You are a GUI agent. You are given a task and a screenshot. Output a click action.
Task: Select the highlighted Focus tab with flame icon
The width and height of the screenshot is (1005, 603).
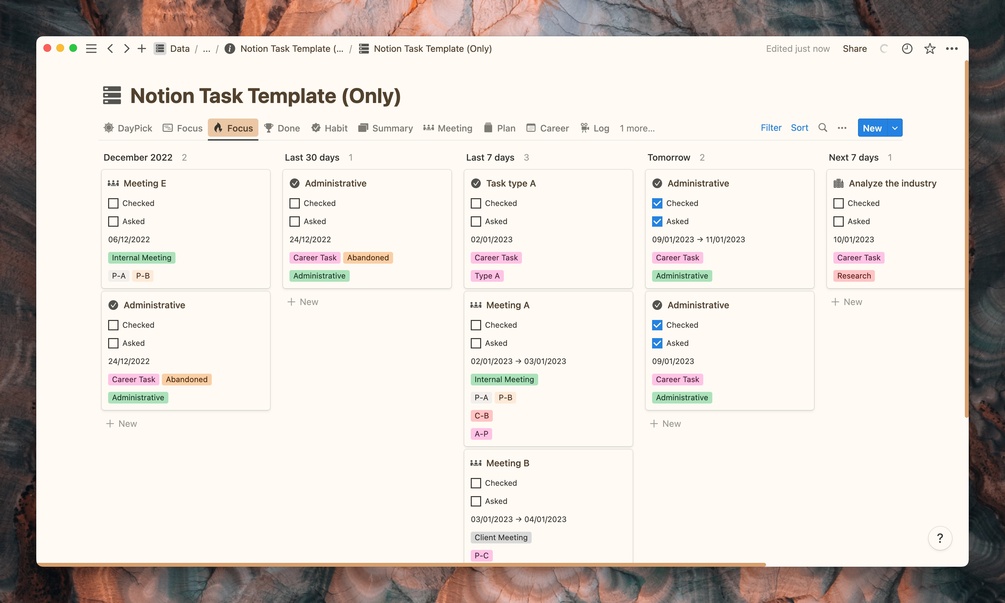tap(233, 128)
